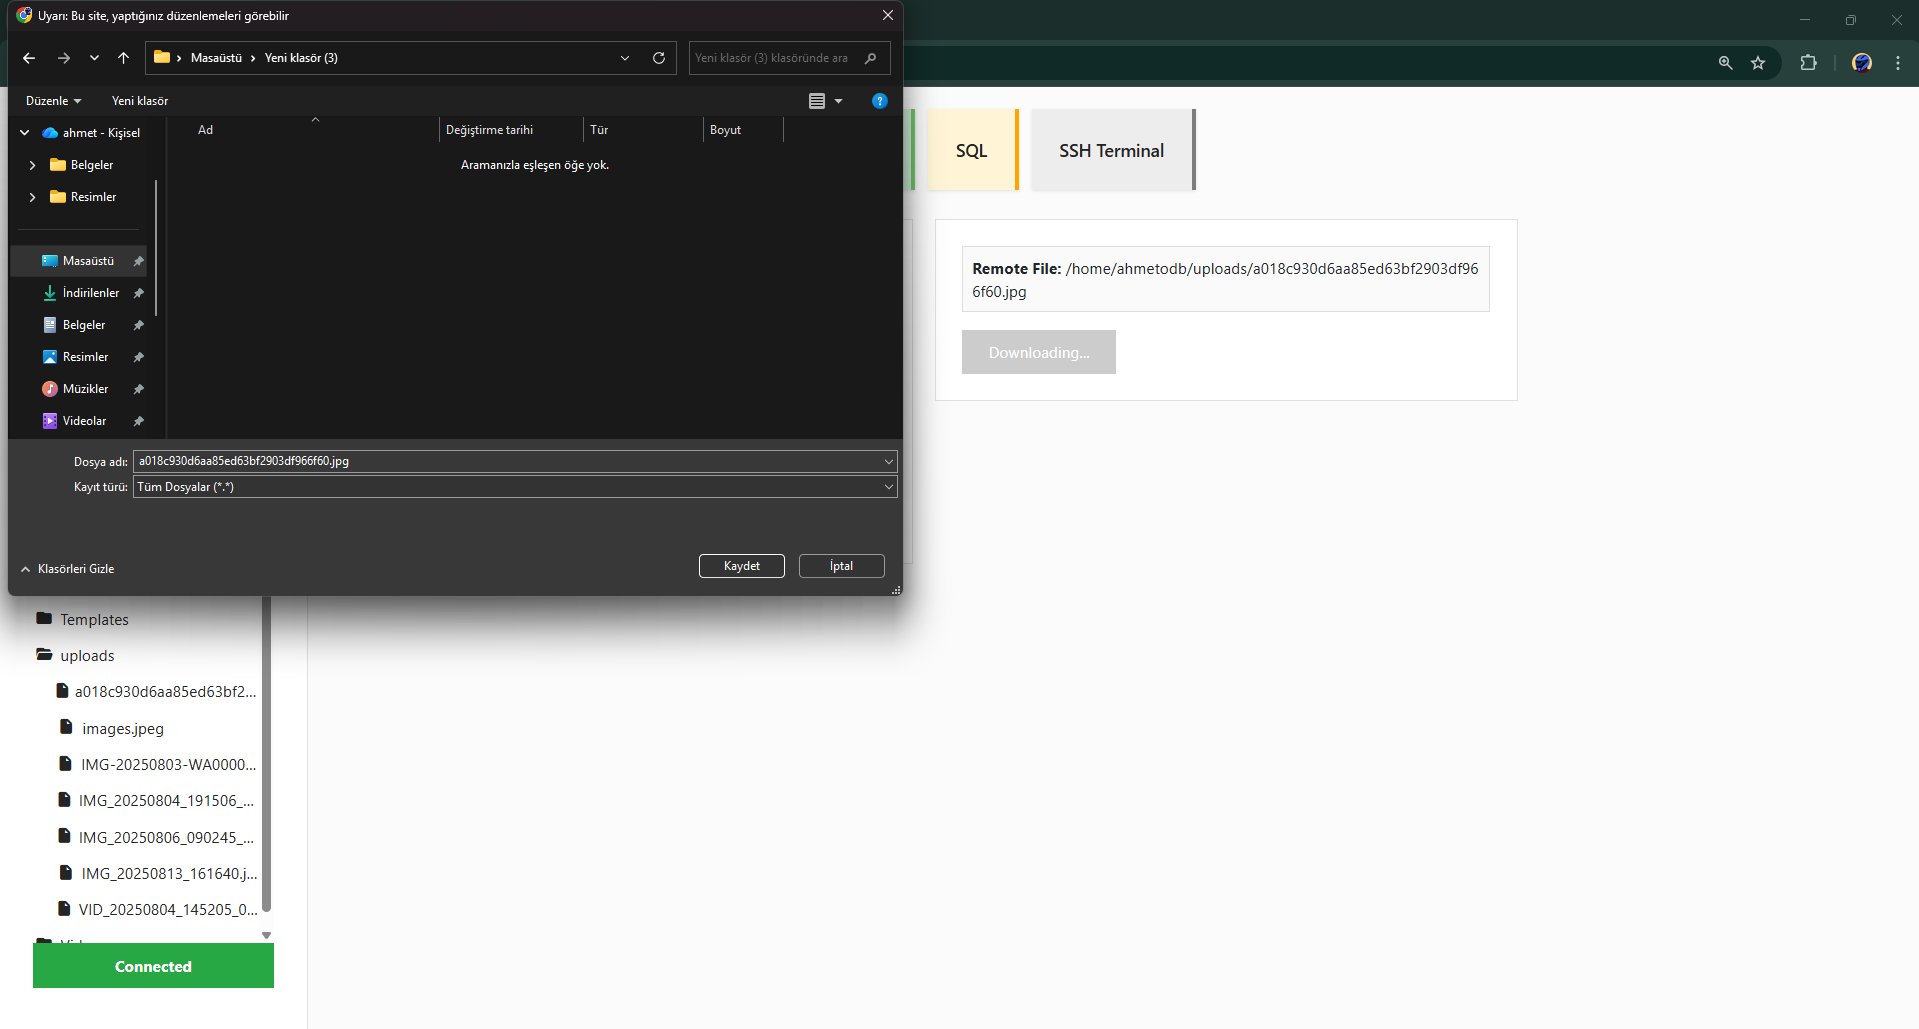This screenshot has height=1029, width=1919.
Task: Select the SQL tab
Action: (x=971, y=150)
